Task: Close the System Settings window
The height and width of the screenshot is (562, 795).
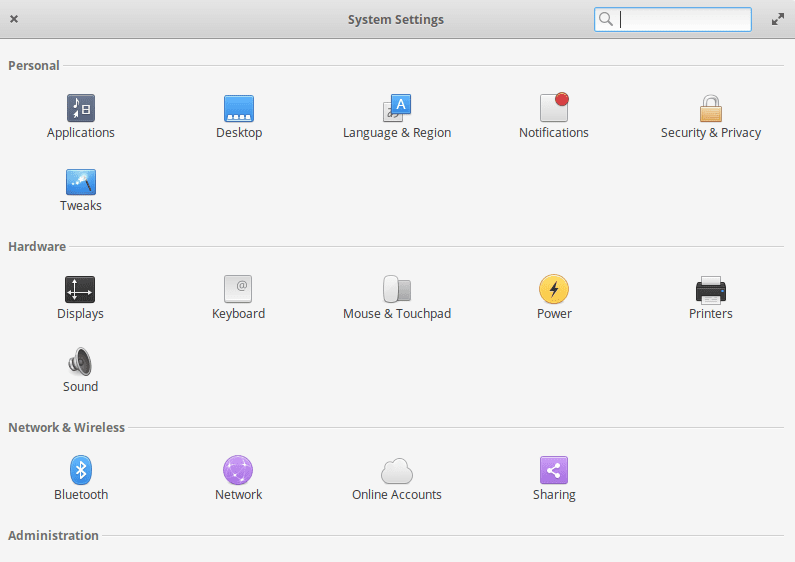Action: pos(14,19)
